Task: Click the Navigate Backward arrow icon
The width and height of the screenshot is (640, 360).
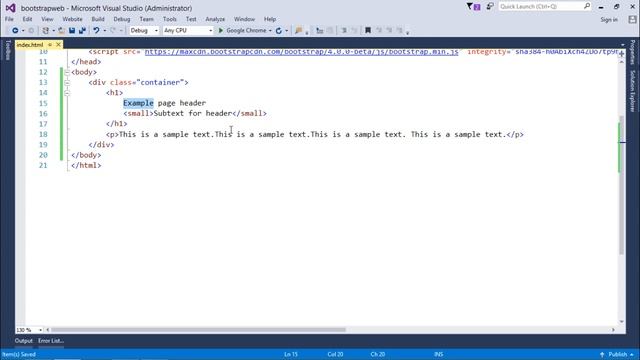Action: coord(15,31)
